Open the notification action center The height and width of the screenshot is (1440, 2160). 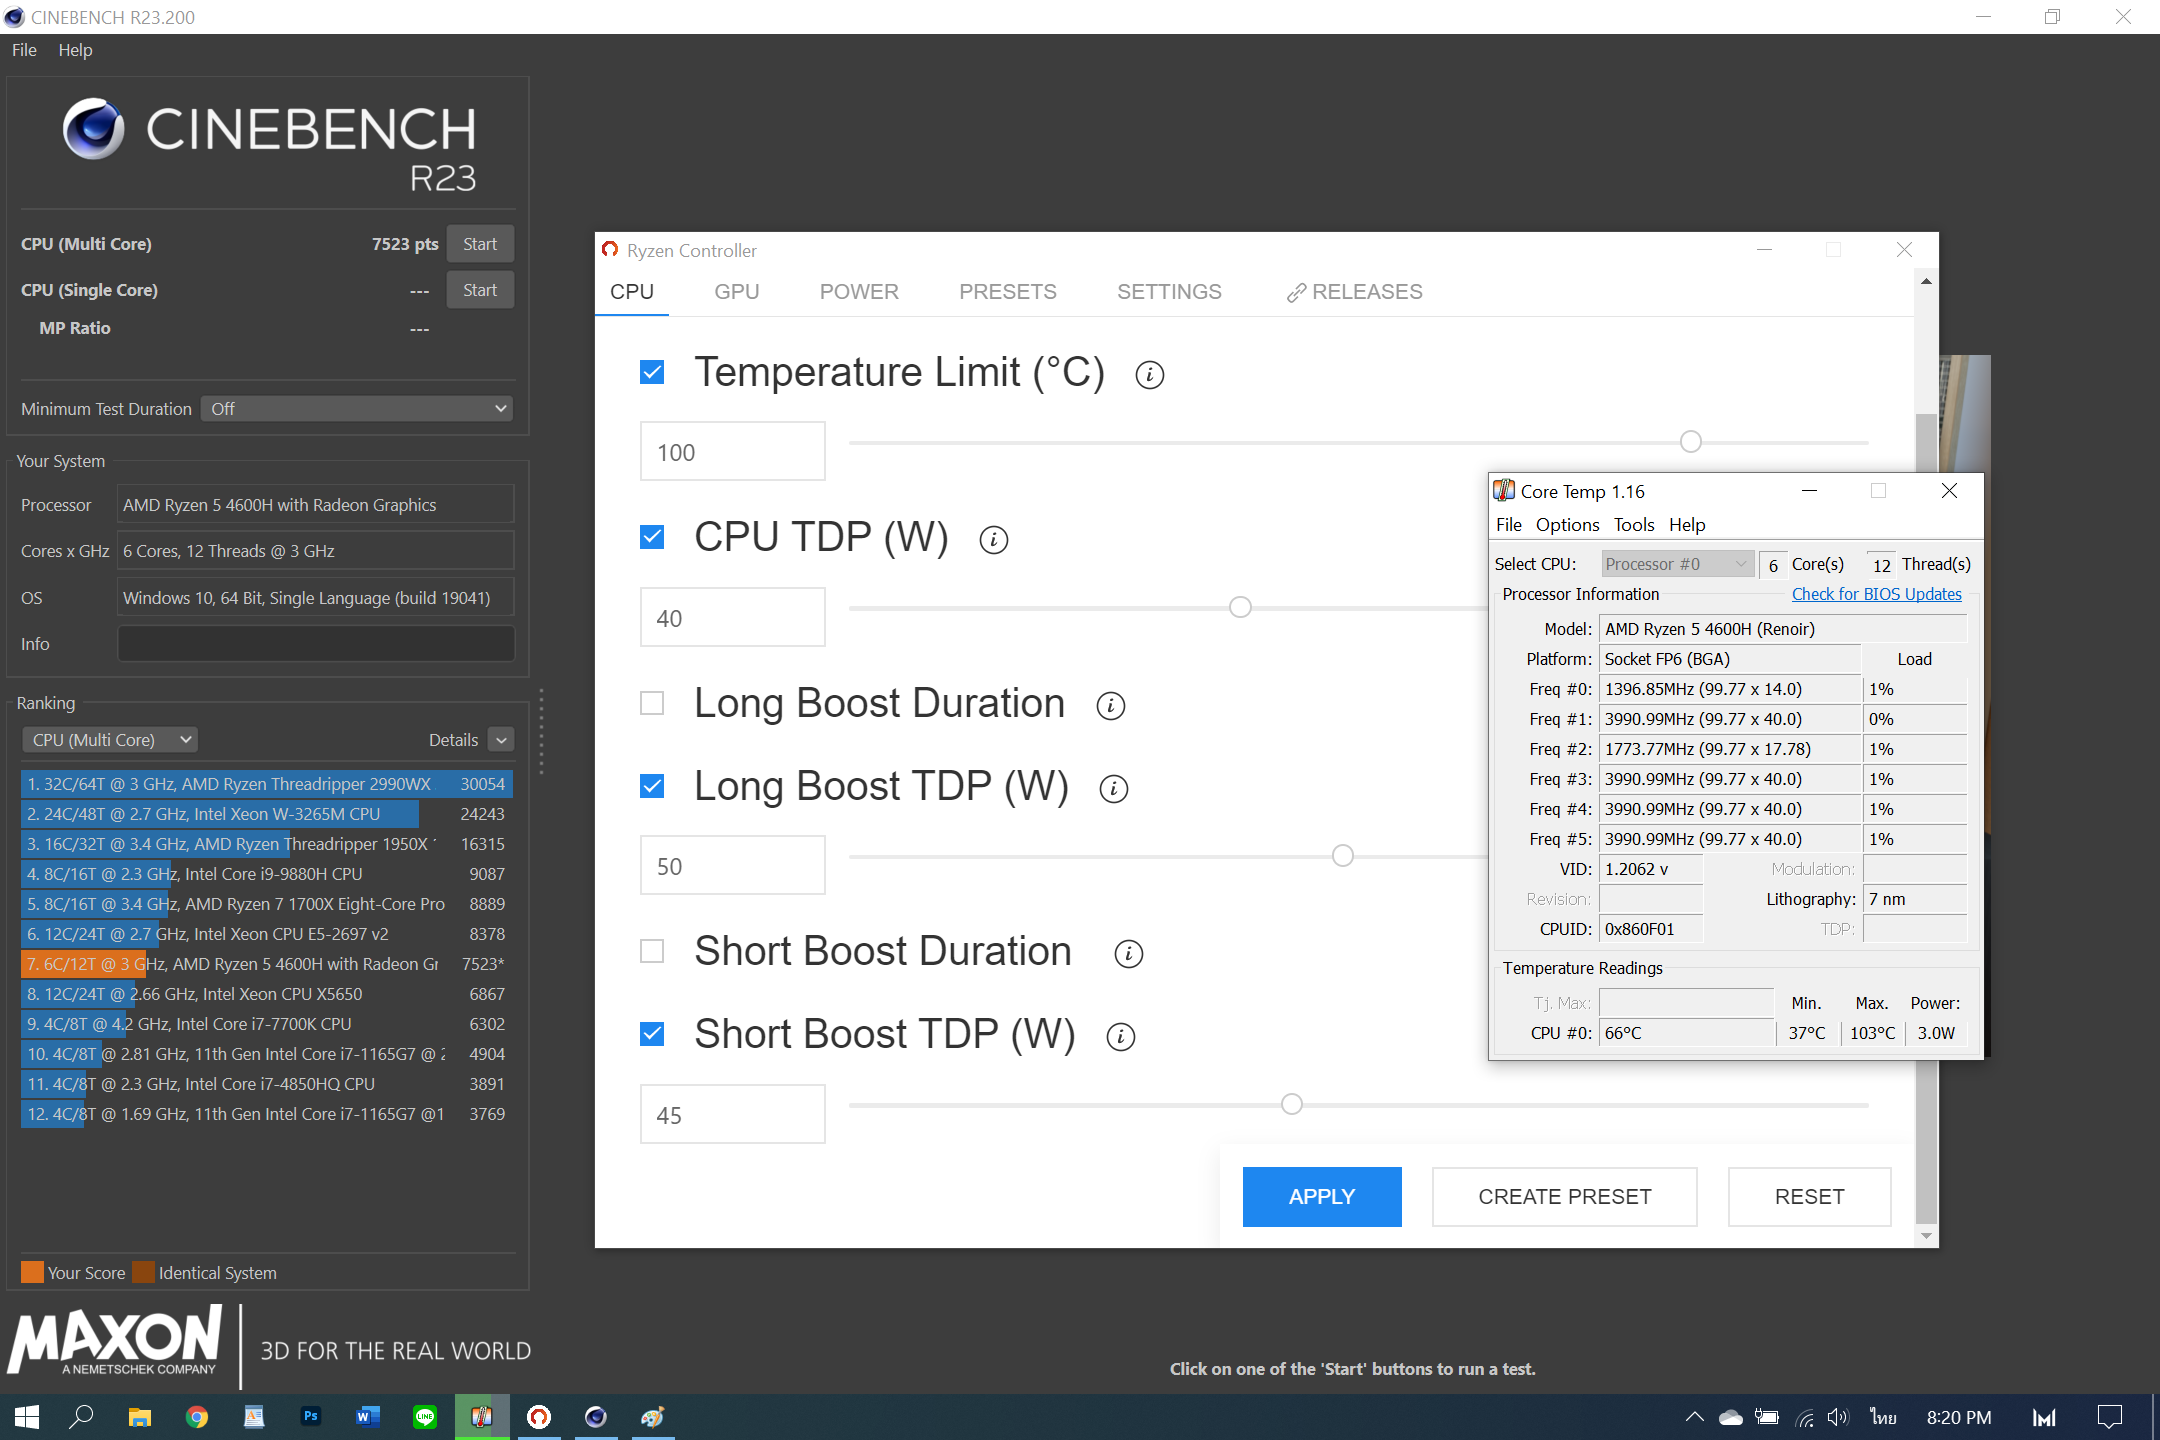click(x=2109, y=1417)
